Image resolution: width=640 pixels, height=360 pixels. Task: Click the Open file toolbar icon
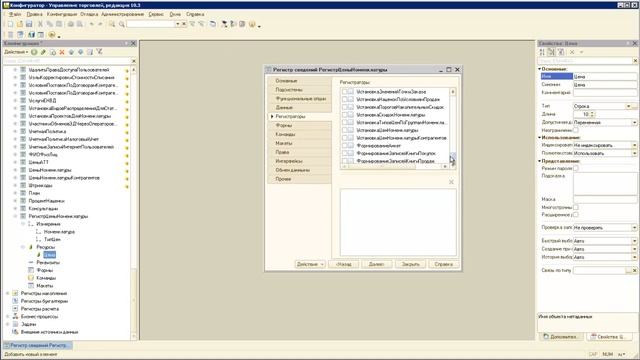tap(20, 24)
